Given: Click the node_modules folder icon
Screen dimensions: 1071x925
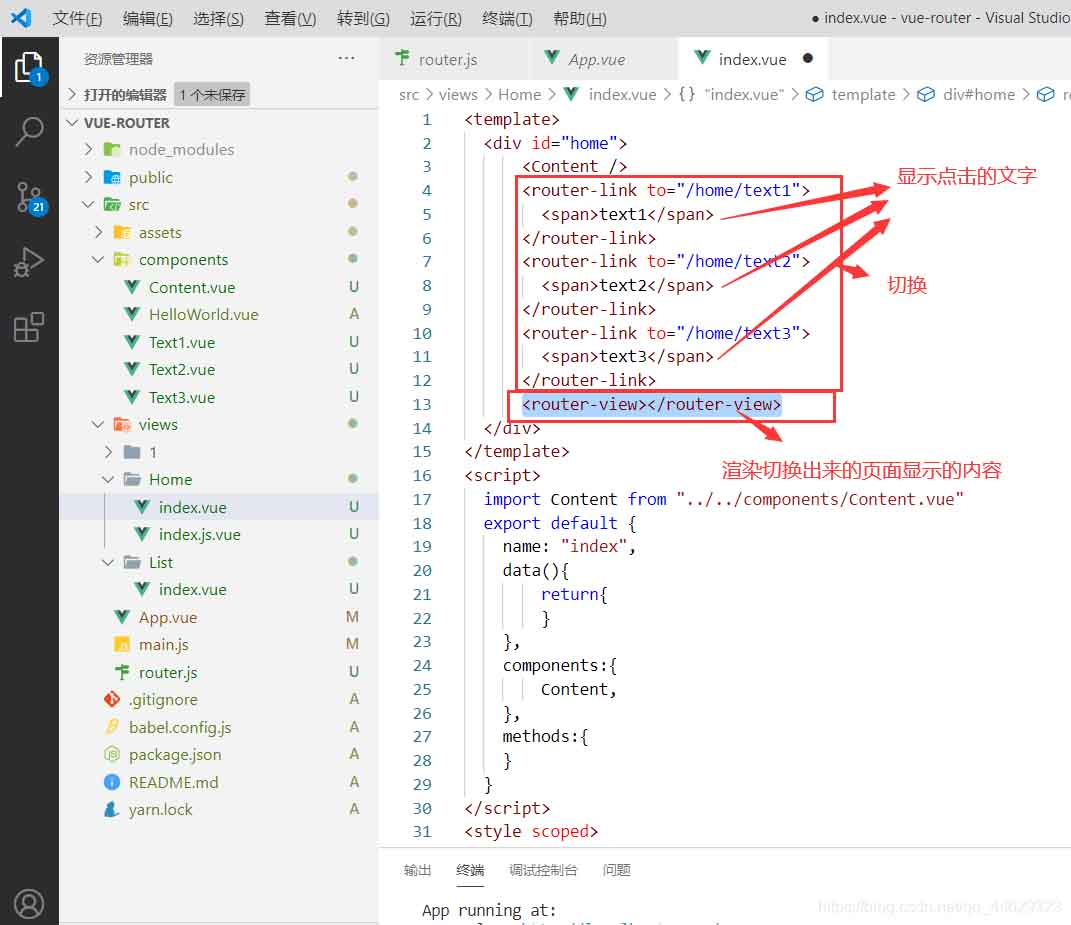Looking at the screenshot, I should point(112,149).
